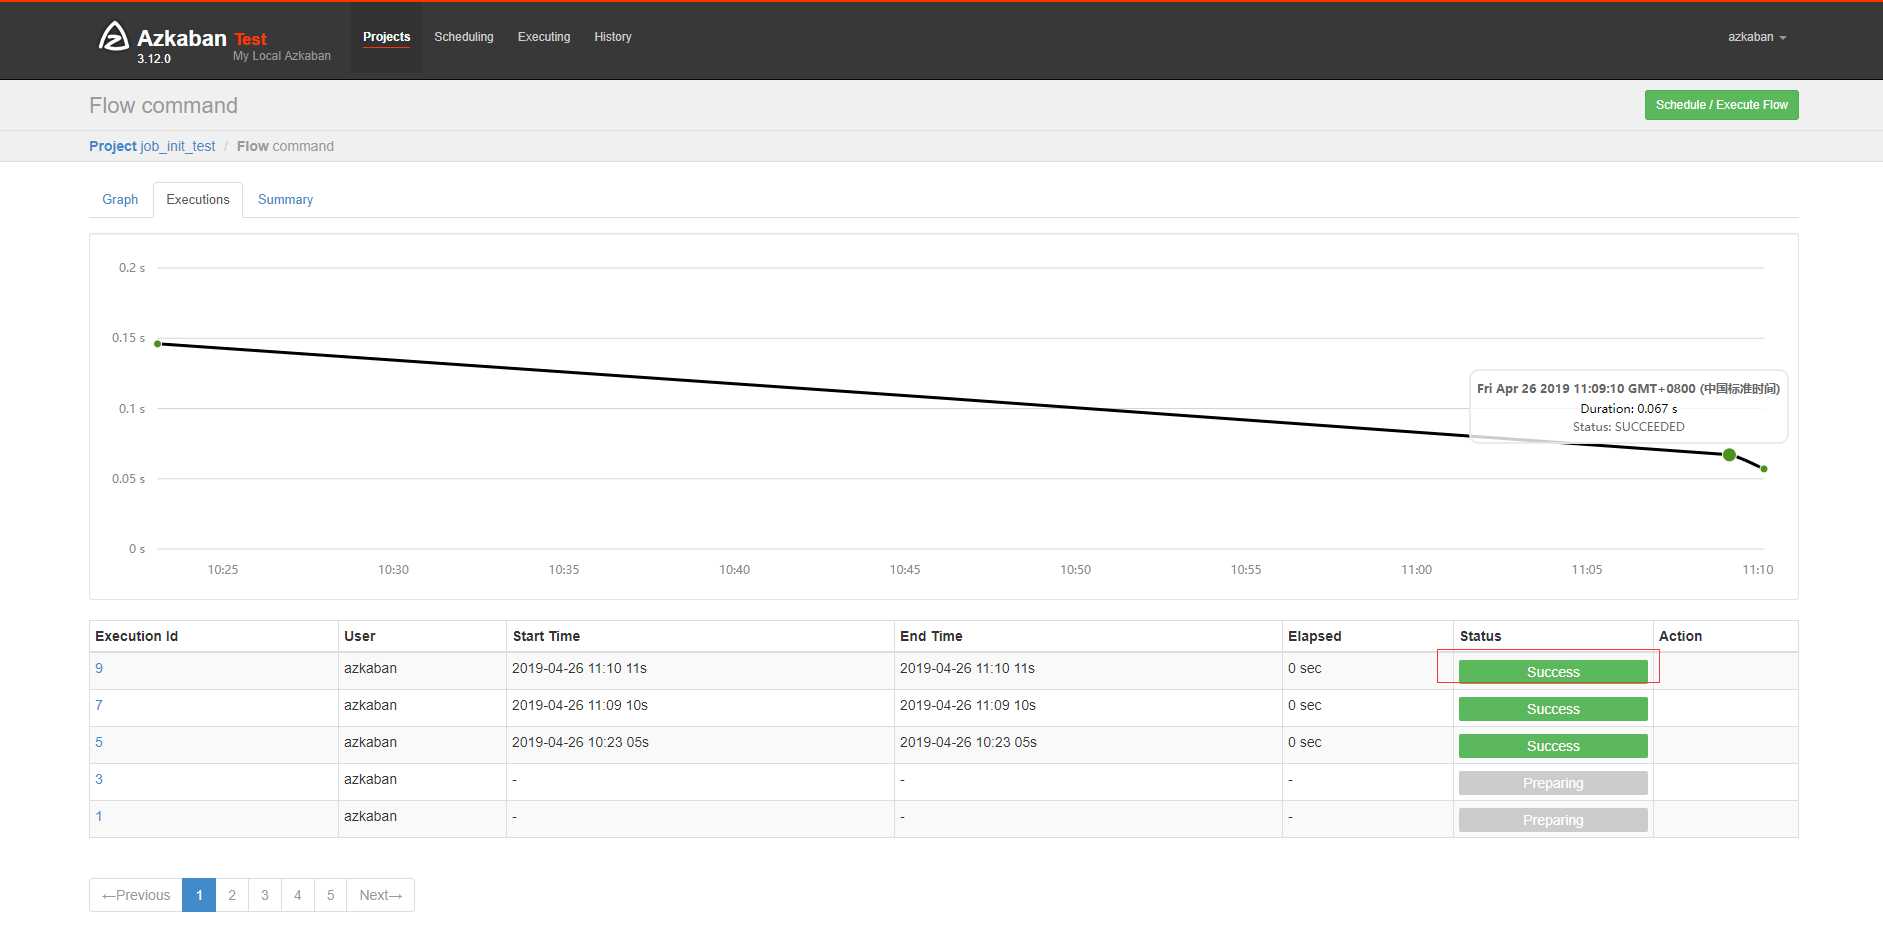Image resolution: width=1883 pixels, height=926 pixels.
Task: Click the first chart data point at 0.15 s
Action: tap(158, 344)
